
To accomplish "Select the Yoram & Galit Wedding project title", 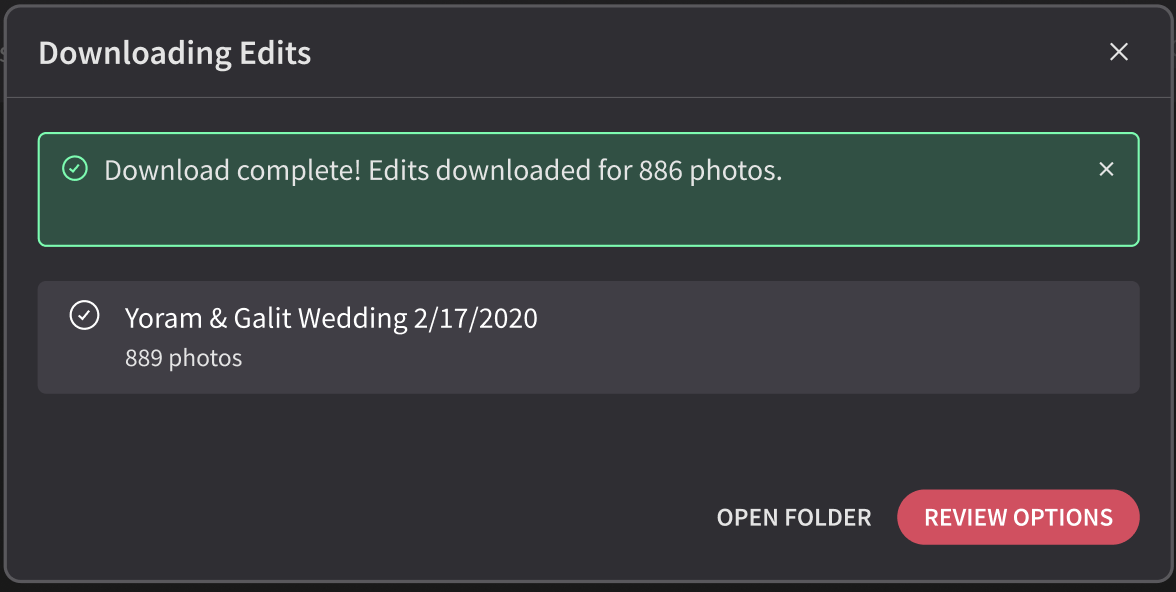I will pos(331,318).
